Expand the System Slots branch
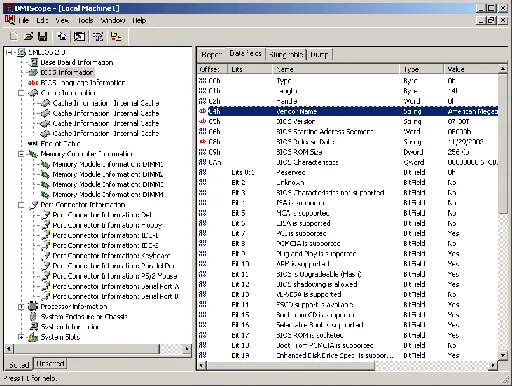The width and height of the screenshot is (512, 386). pos(21,337)
